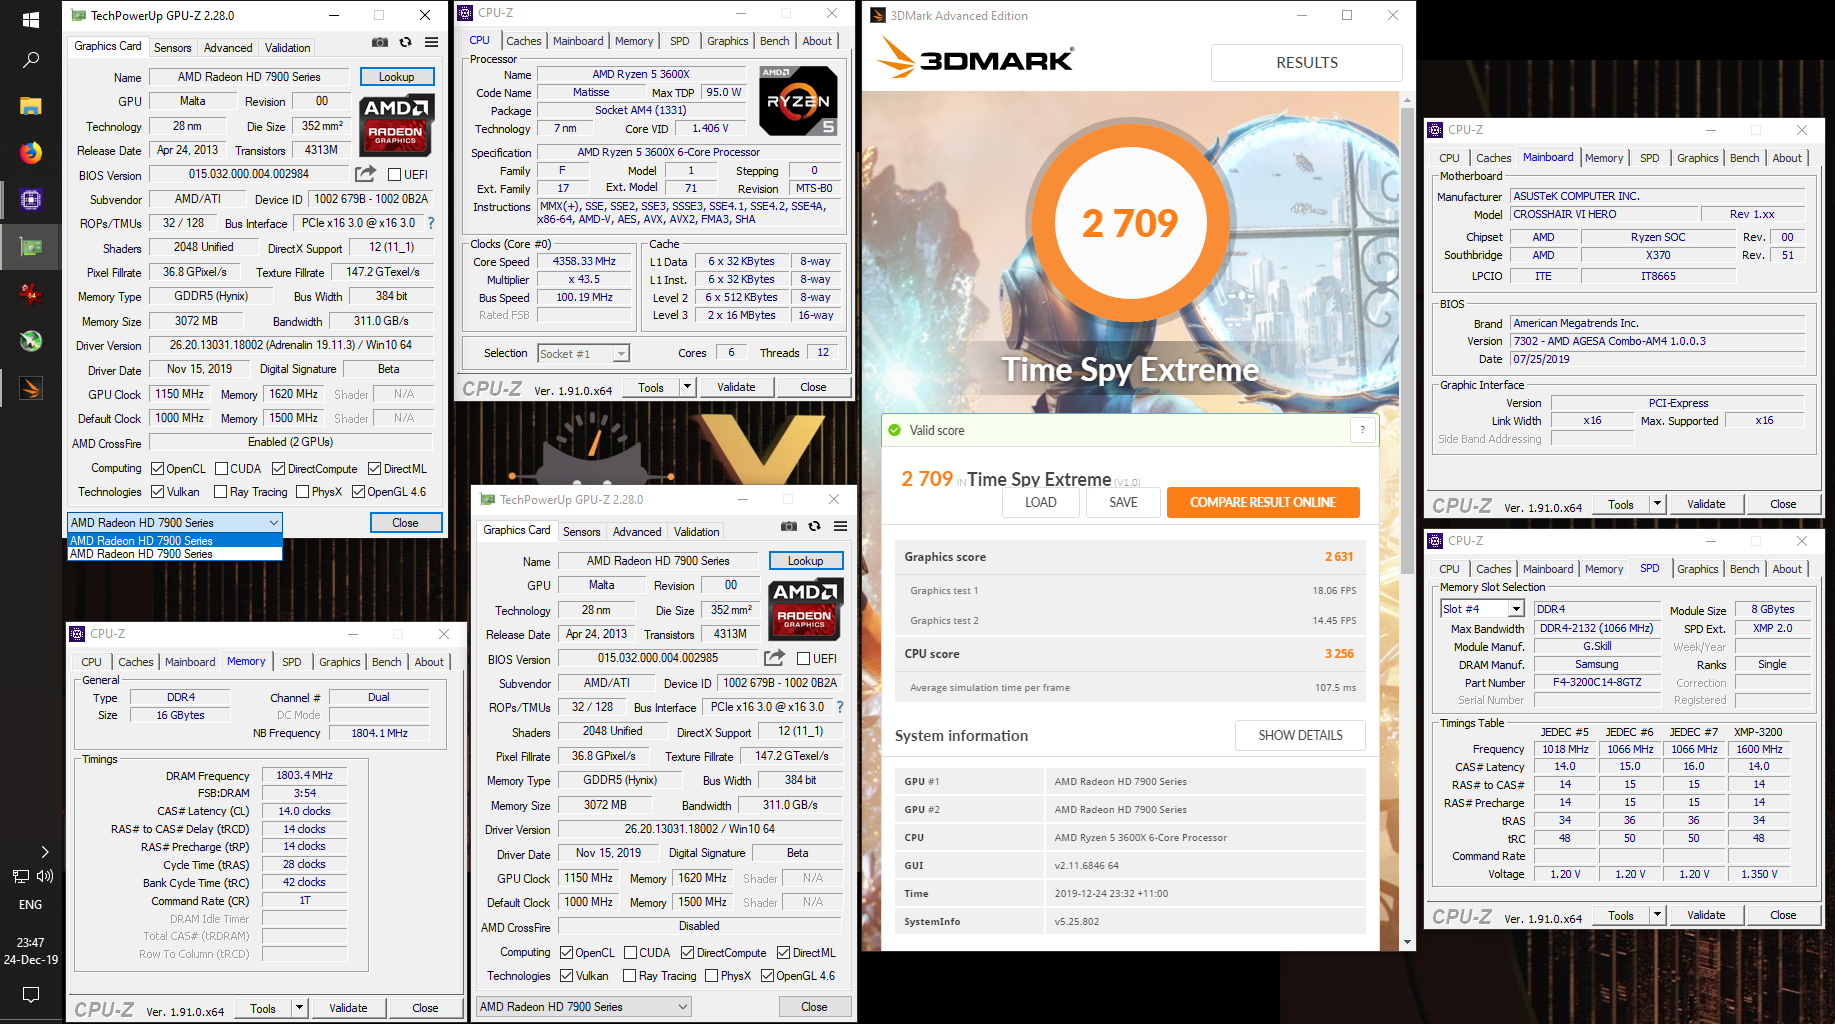Click refresh icon in bottom GPU-Z window
This screenshot has width=1835, height=1024.
(x=814, y=526)
